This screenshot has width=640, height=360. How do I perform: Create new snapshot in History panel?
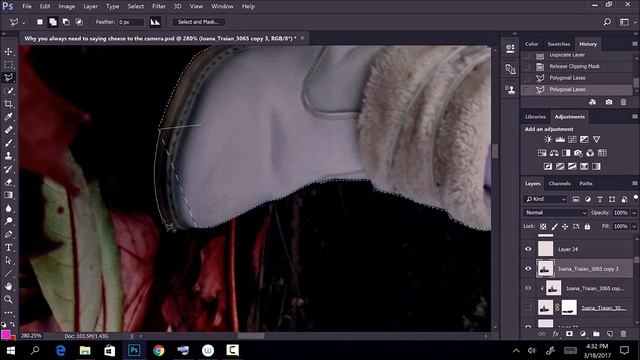[609, 102]
